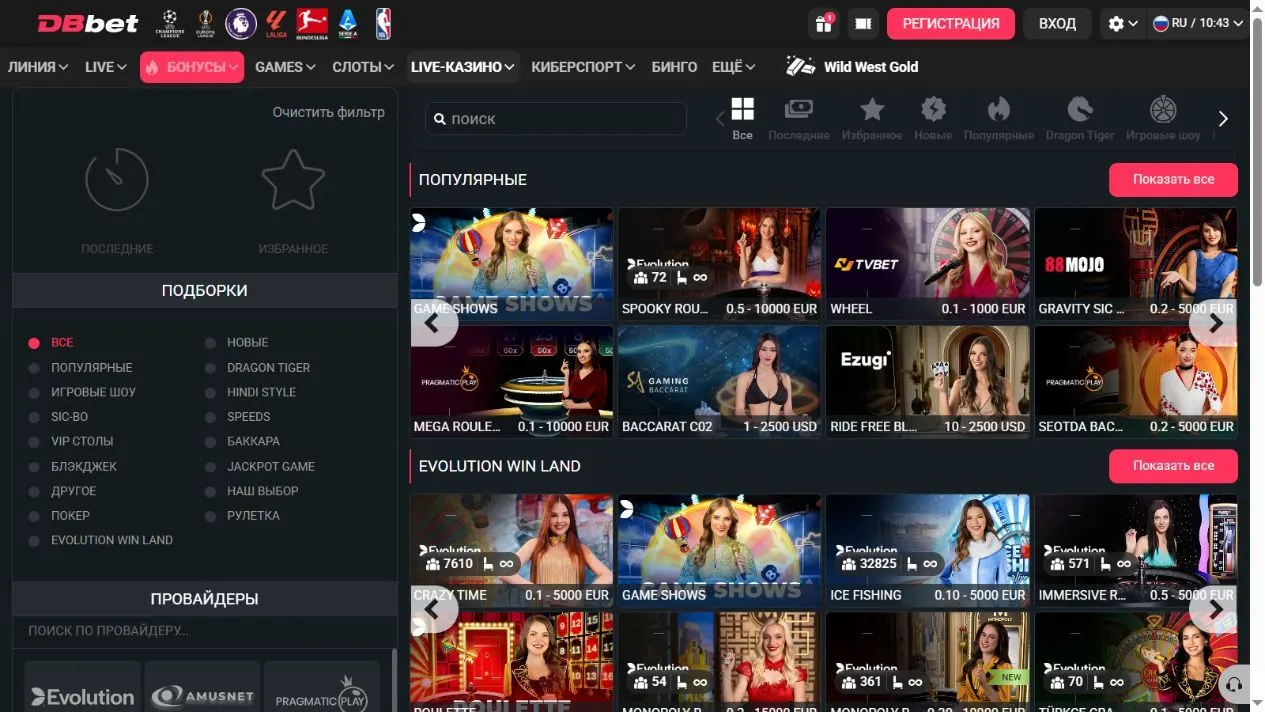Viewport: 1265px width, 712px height.
Task: Open the headset support chat icon
Action: pyautogui.click(x=1234, y=685)
